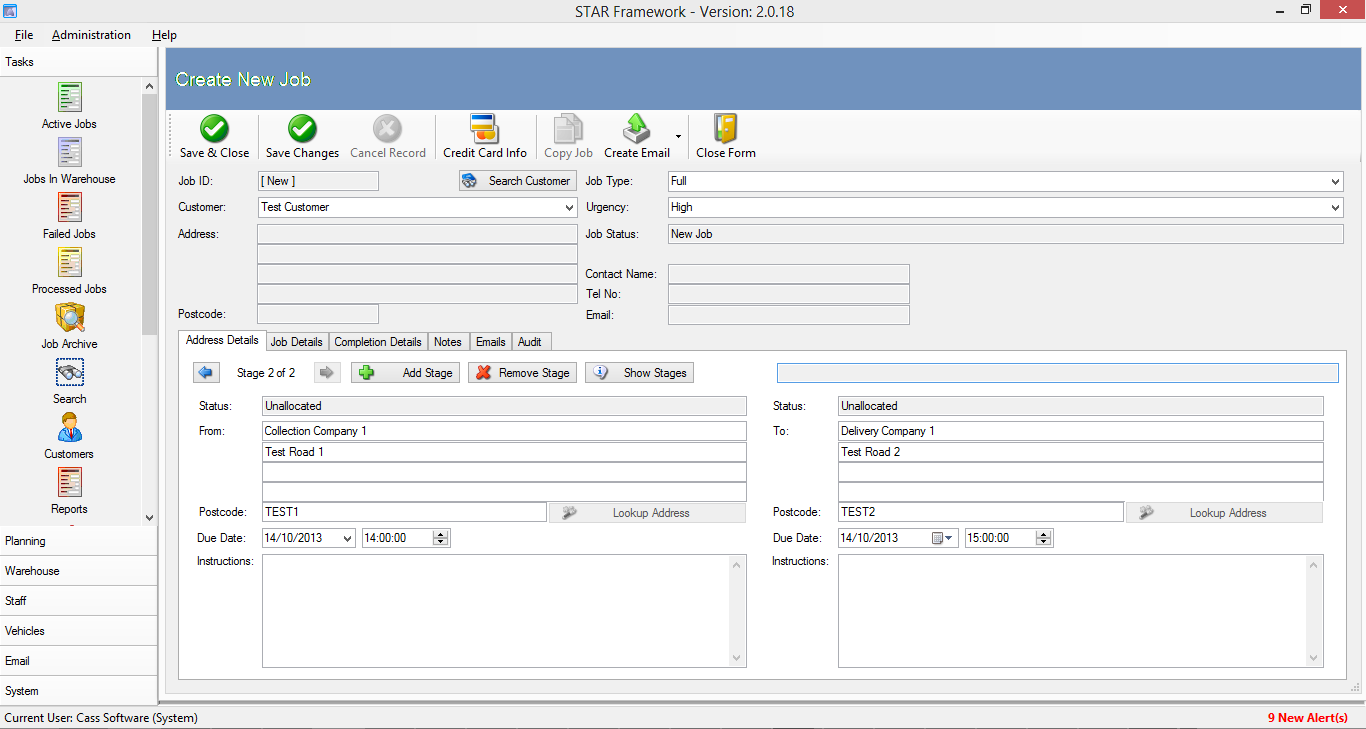Viewport: 1366px width, 729px height.
Task: Click the Tasks sidebar scroll up arrow
Action: 150,87
